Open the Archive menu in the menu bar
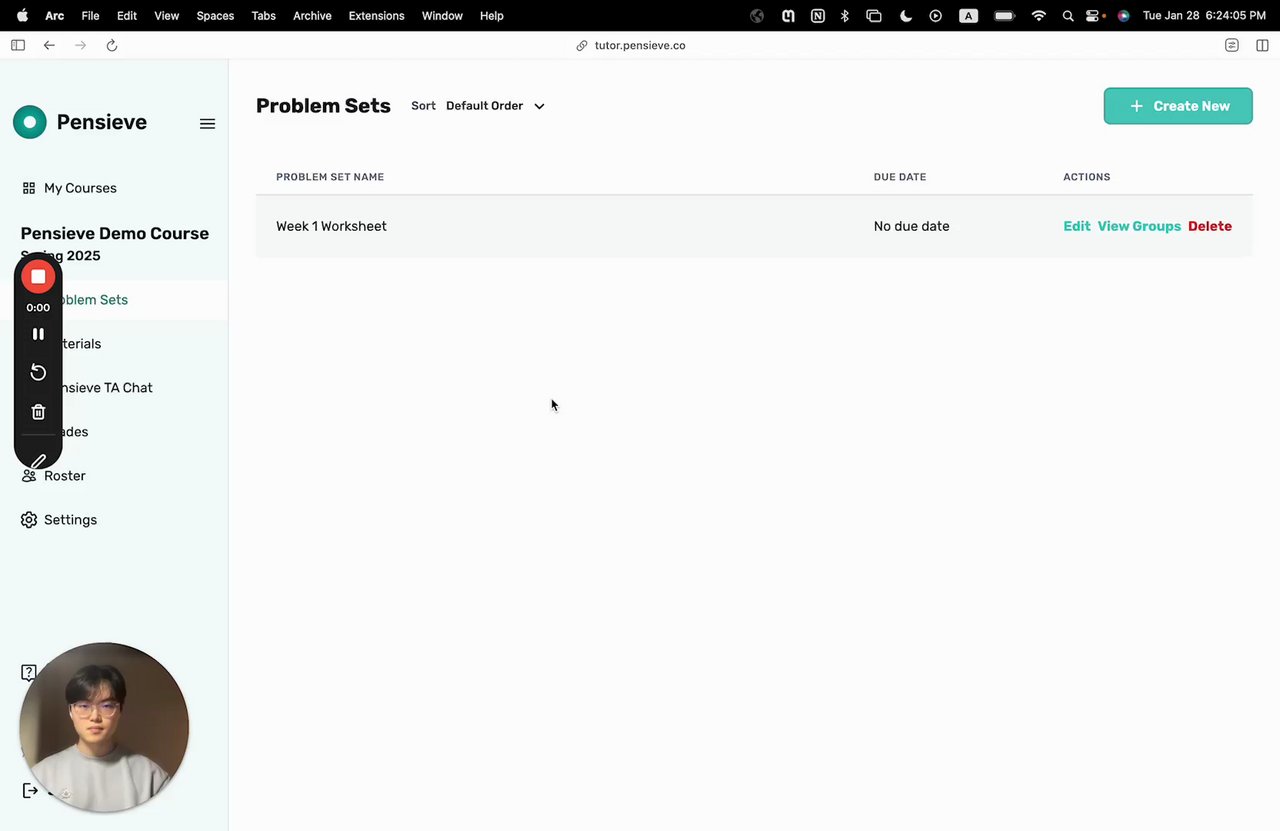Viewport: 1280px width, 831px height. (312, 16)
